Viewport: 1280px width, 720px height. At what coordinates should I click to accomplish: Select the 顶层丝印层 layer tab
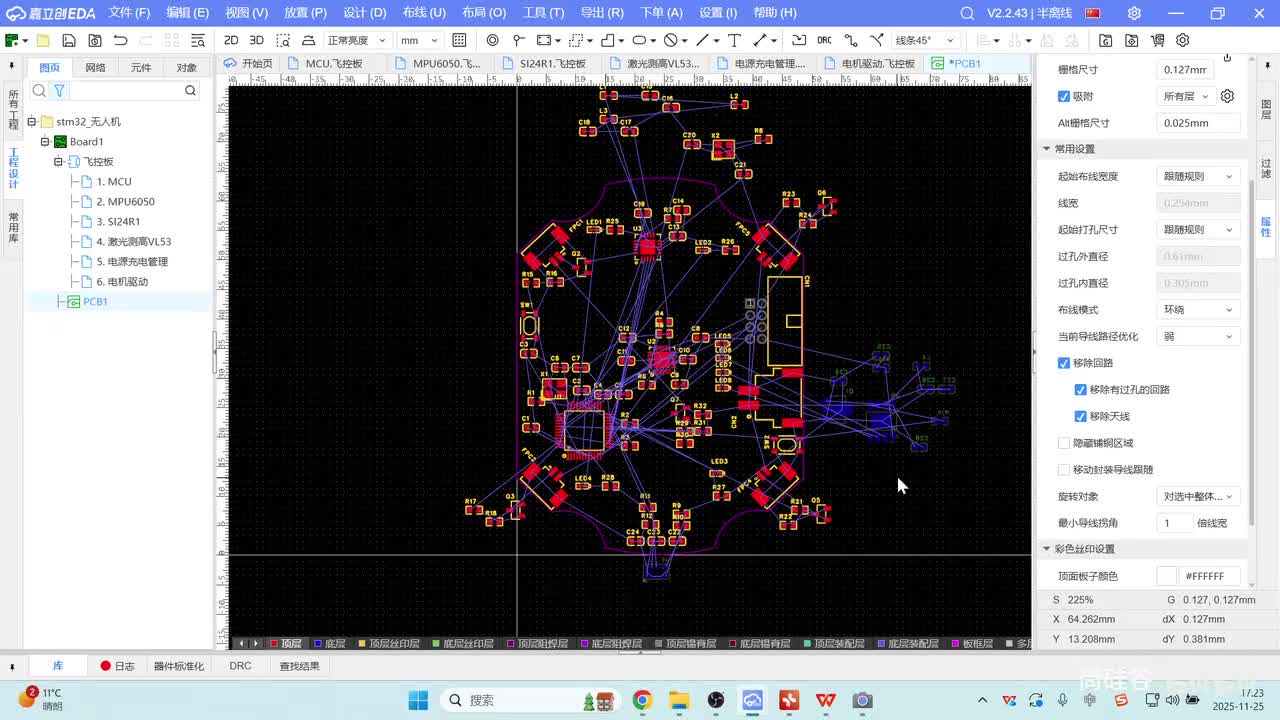point(388,643)
